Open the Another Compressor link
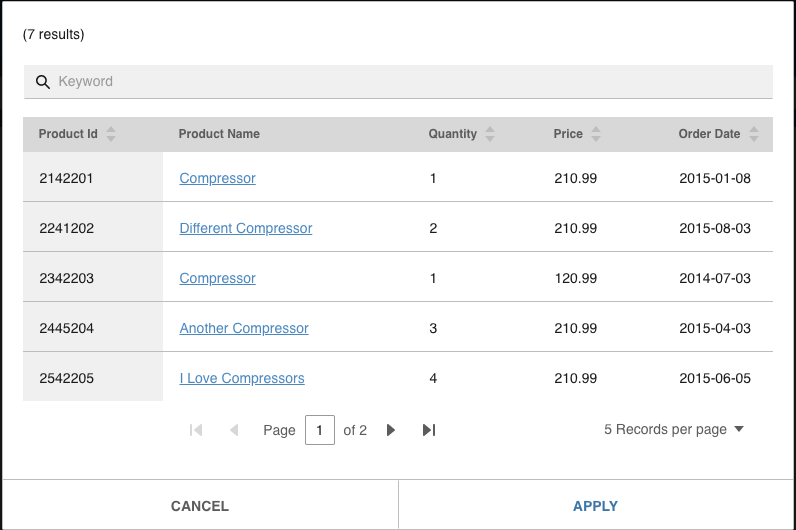This screenshot has width=796, height=530. tap(244, 328)
